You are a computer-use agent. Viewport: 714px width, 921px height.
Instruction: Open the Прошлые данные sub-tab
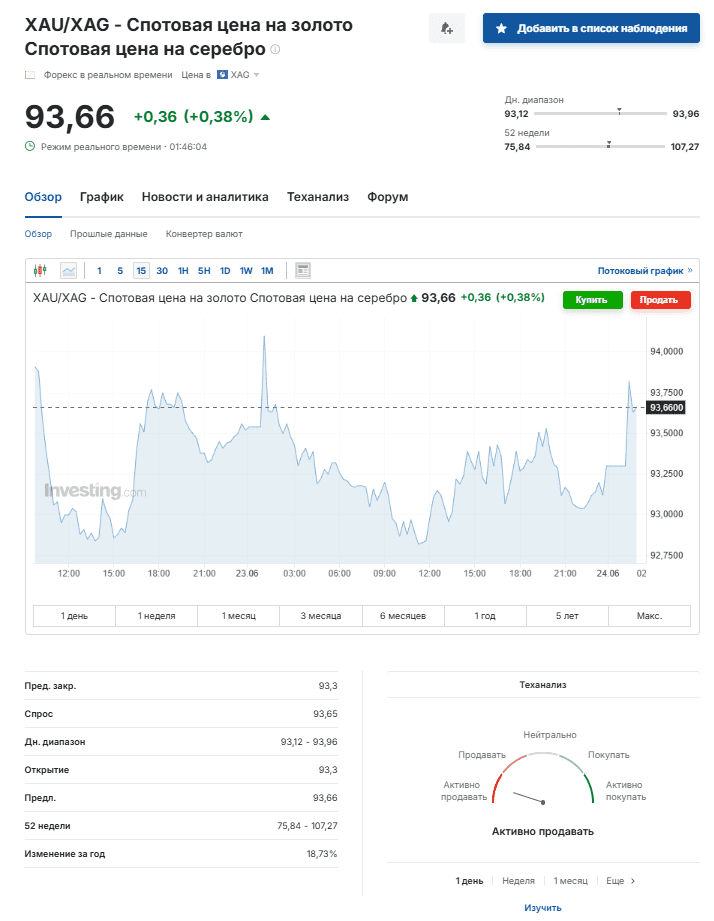pyautogui.click(x=112, y=233)
